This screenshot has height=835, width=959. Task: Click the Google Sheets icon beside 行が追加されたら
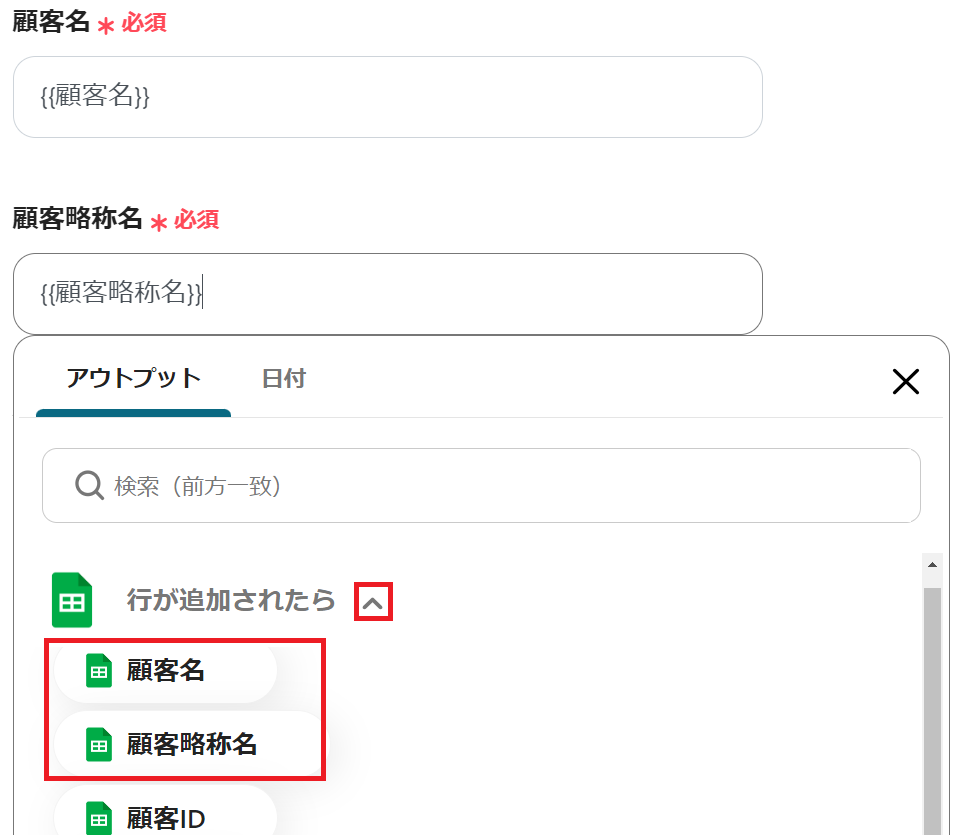tap(72, 600)
